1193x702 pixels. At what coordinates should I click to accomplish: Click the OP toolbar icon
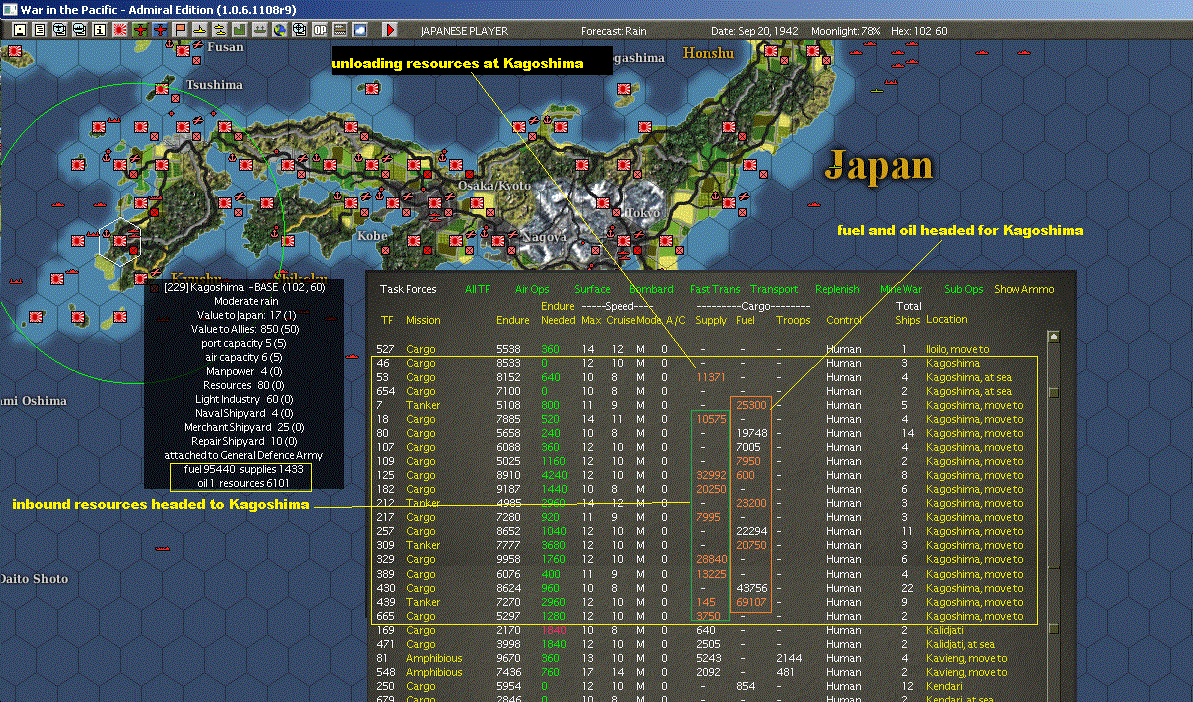(320, 30)
